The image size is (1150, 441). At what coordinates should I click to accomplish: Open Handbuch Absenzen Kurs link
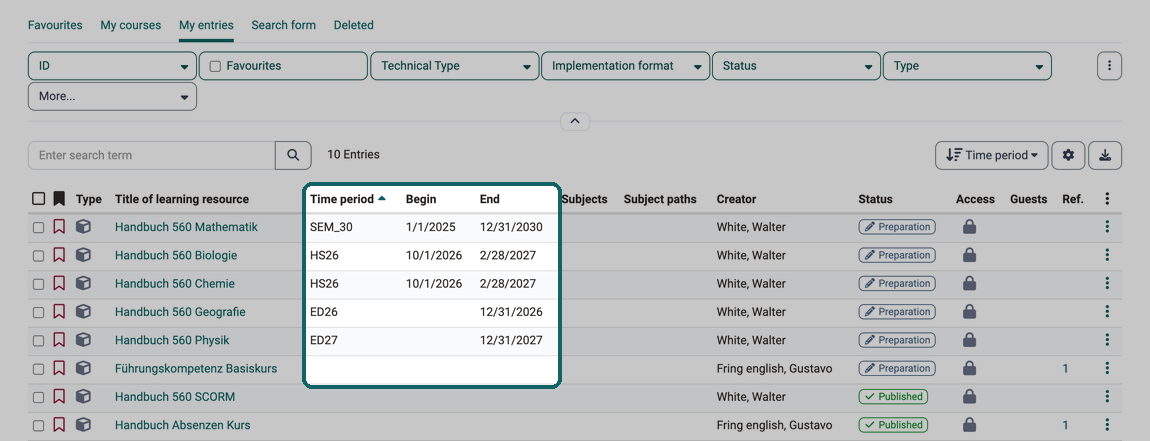click(183, 425)
